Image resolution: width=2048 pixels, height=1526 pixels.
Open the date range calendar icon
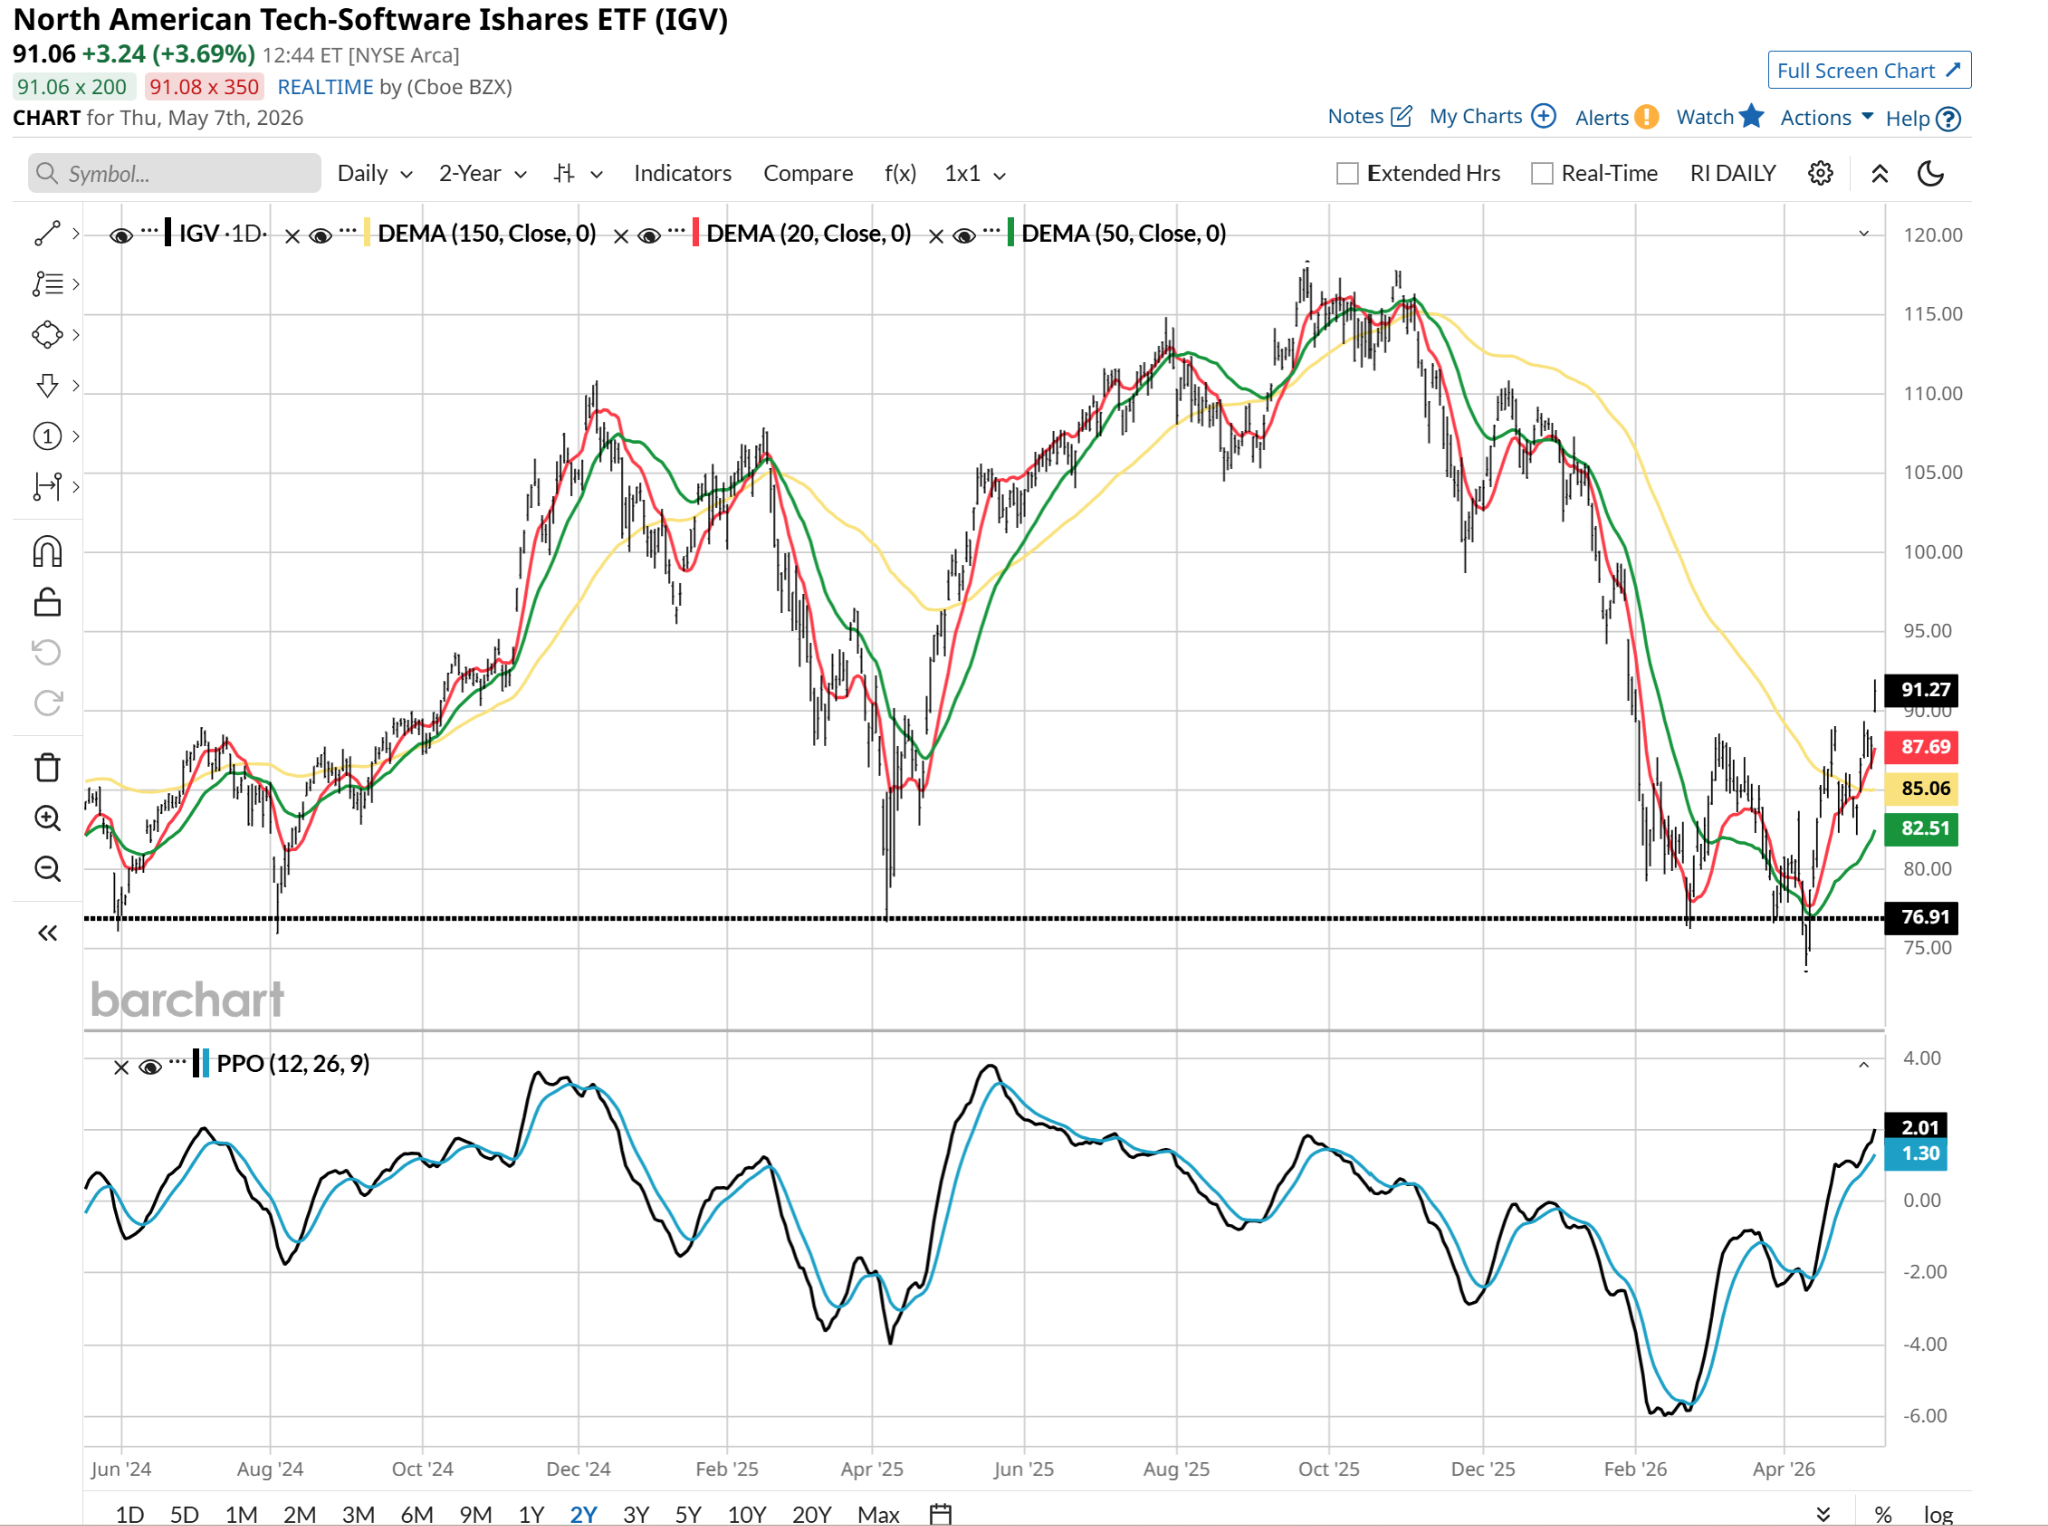pyautogui.click(x=940, y=1513)
